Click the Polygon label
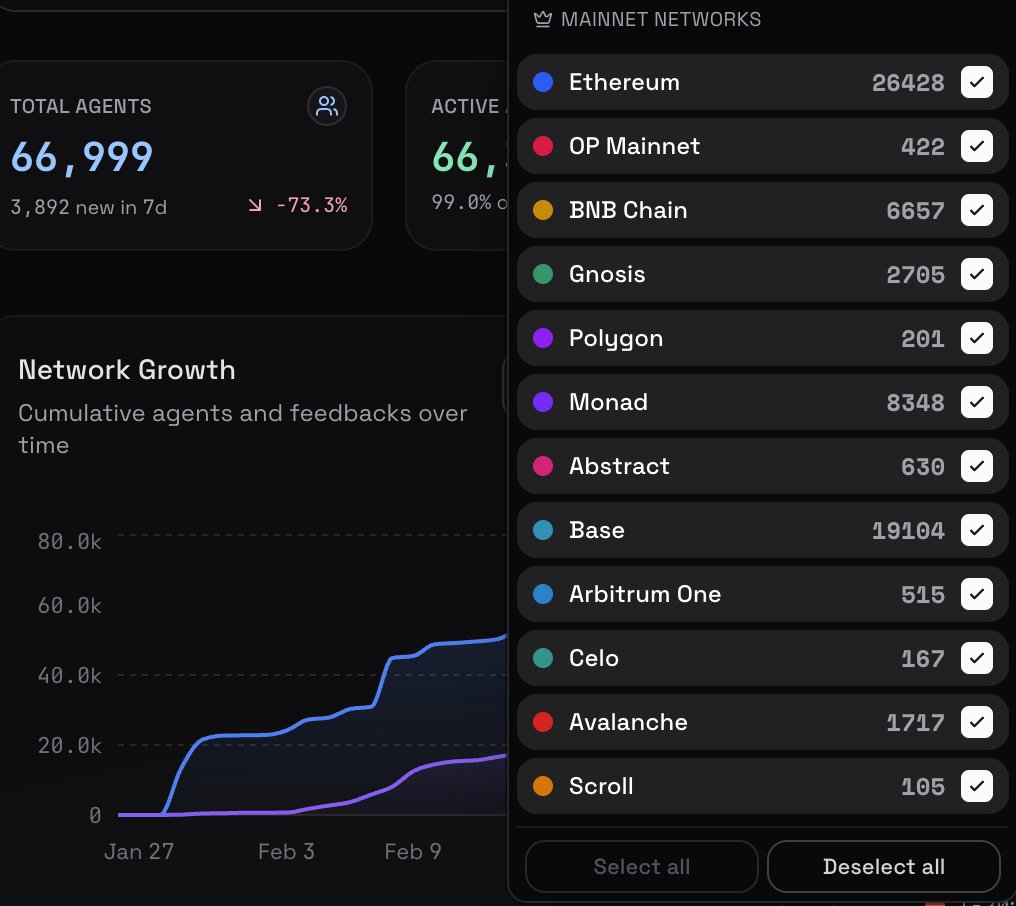 point(616,338)
